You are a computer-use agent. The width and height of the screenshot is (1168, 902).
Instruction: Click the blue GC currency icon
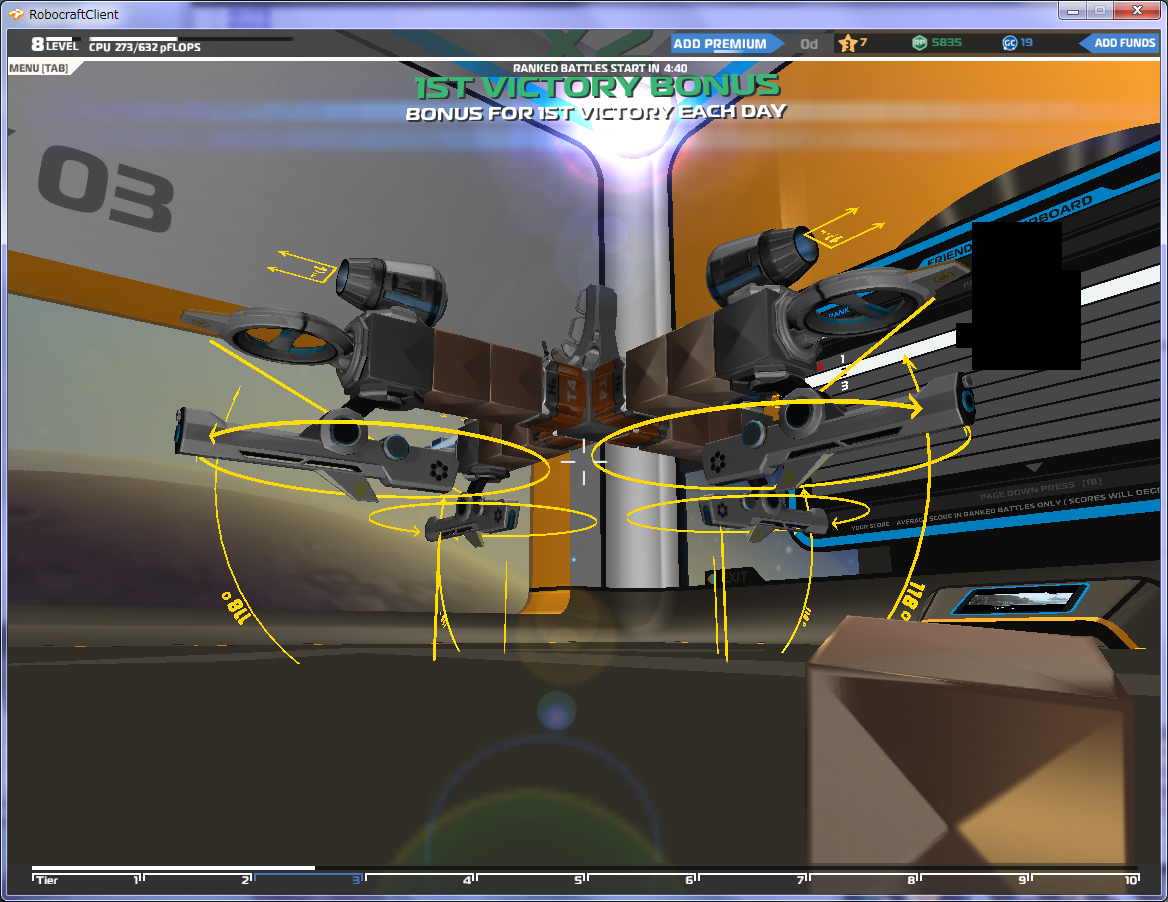(1009, 43)
